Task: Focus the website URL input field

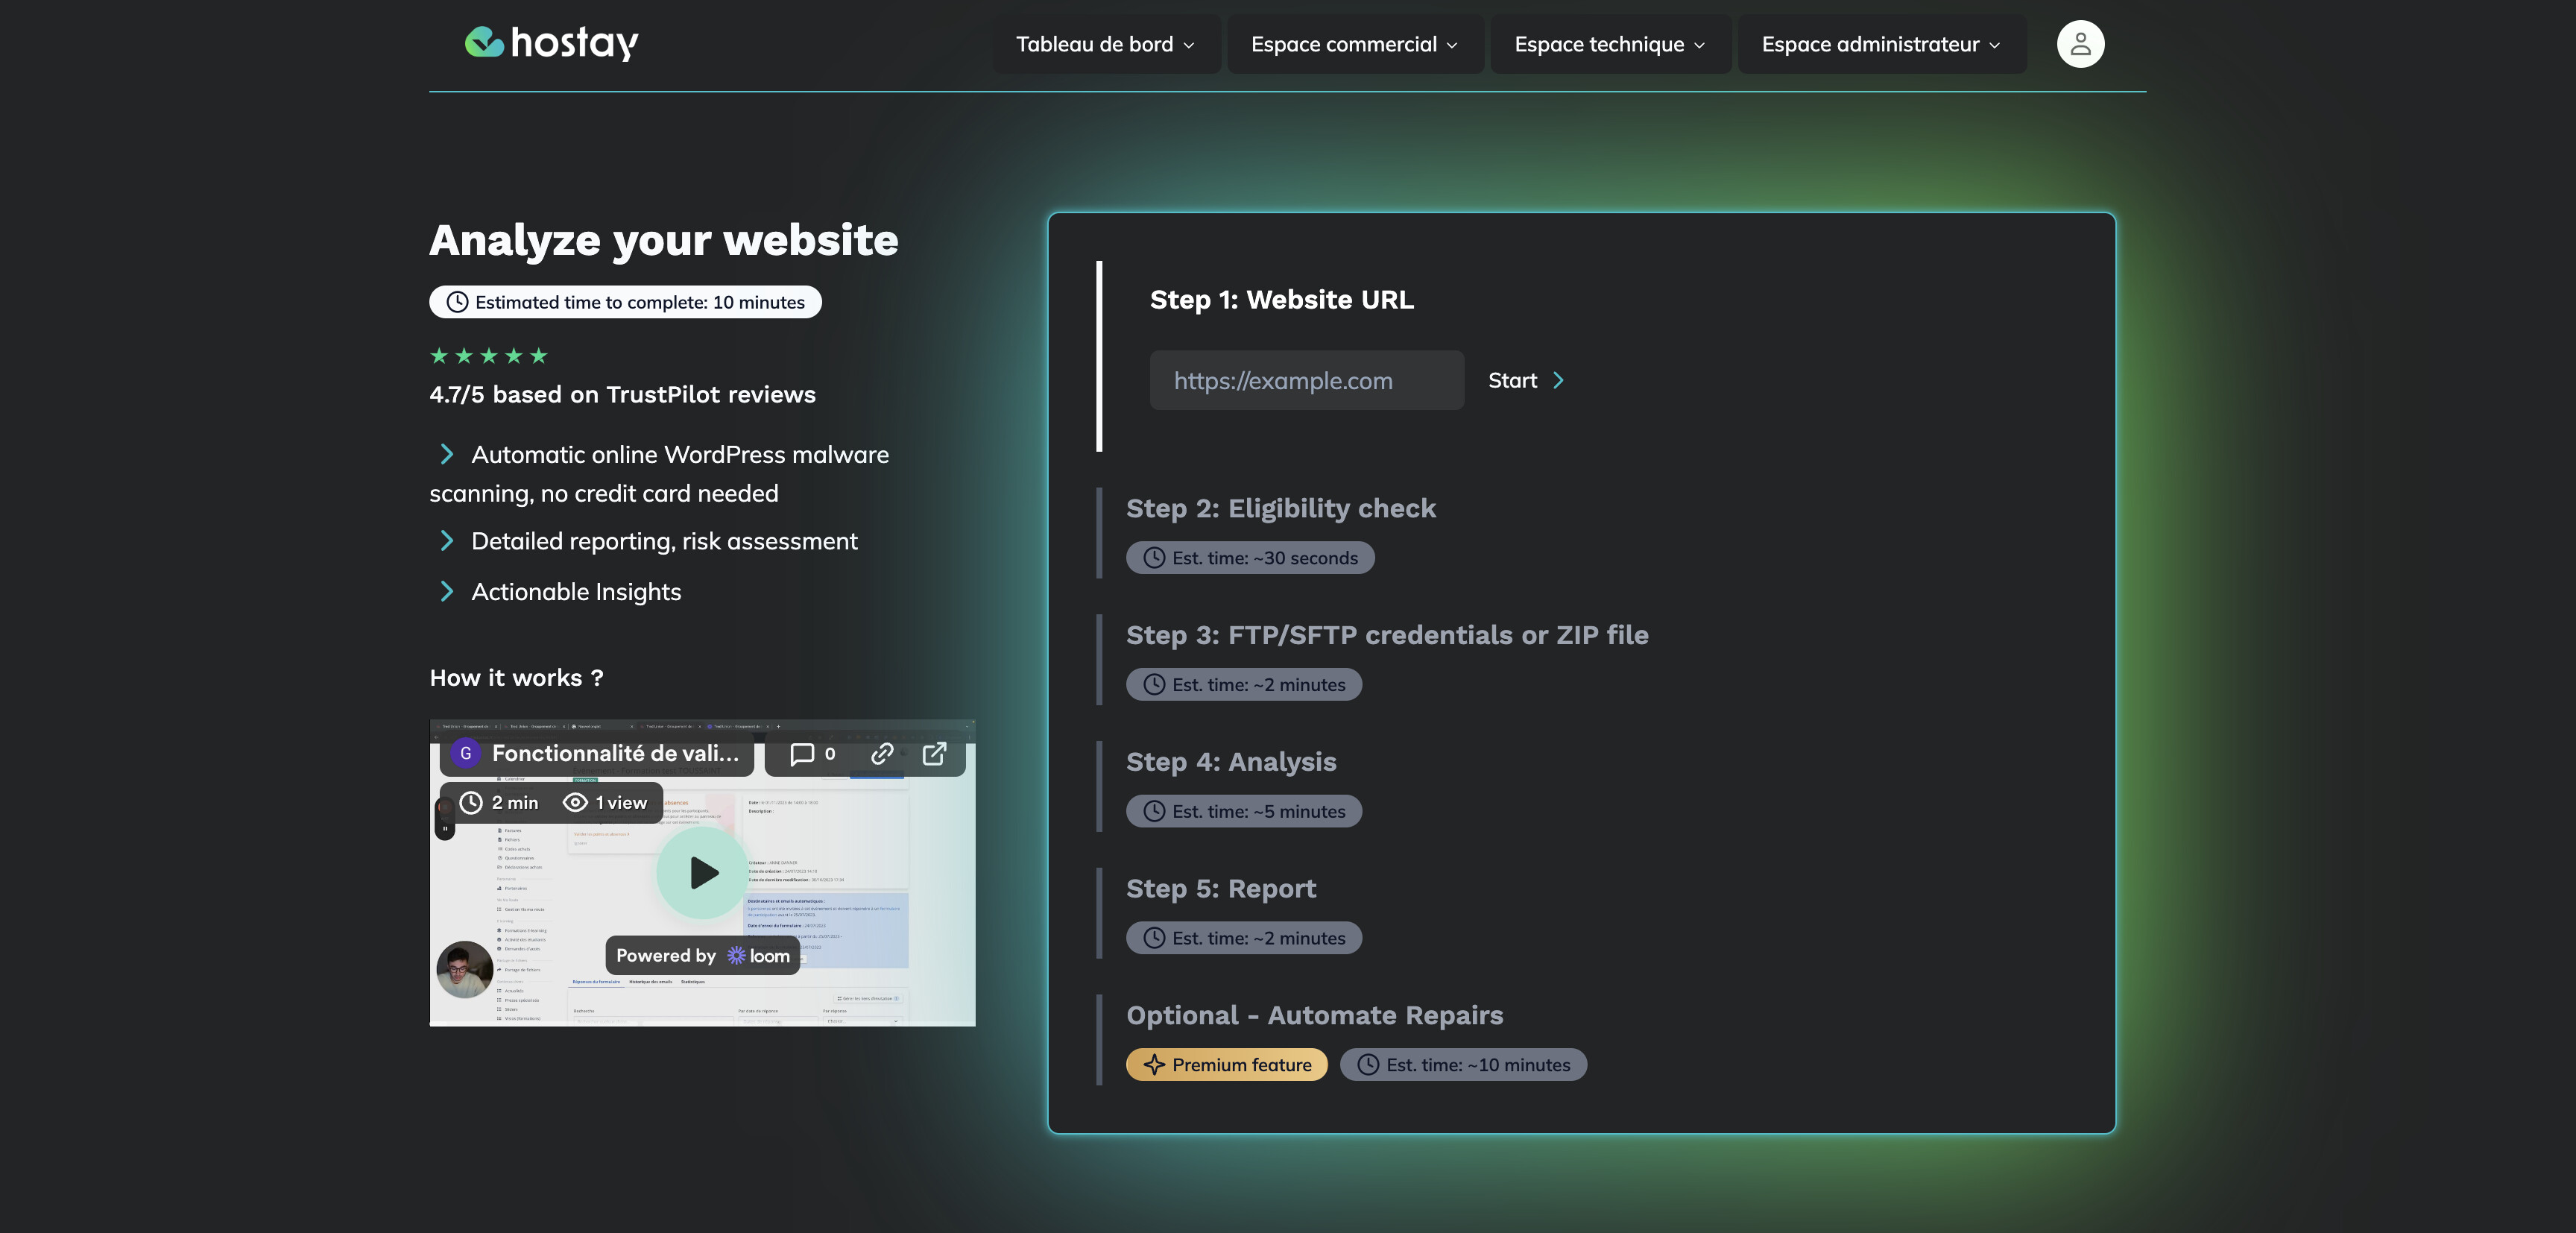Action: (1307, 380)
